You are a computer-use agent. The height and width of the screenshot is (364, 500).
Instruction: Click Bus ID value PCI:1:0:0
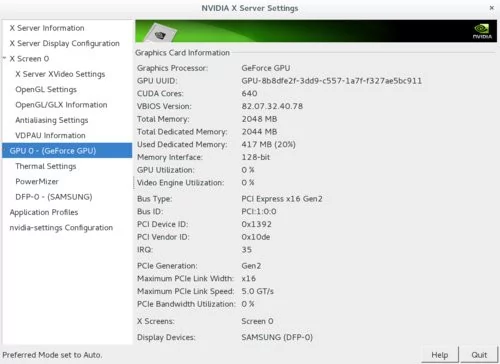[x=259, y=211]
